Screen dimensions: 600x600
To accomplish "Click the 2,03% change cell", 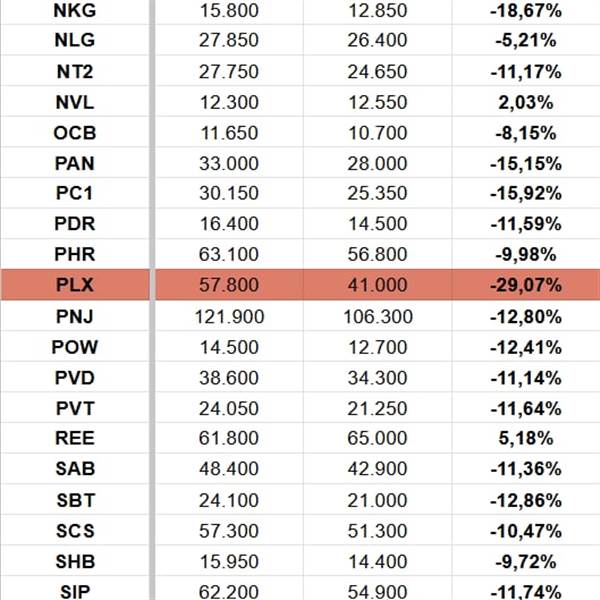I will coord(524,101).
